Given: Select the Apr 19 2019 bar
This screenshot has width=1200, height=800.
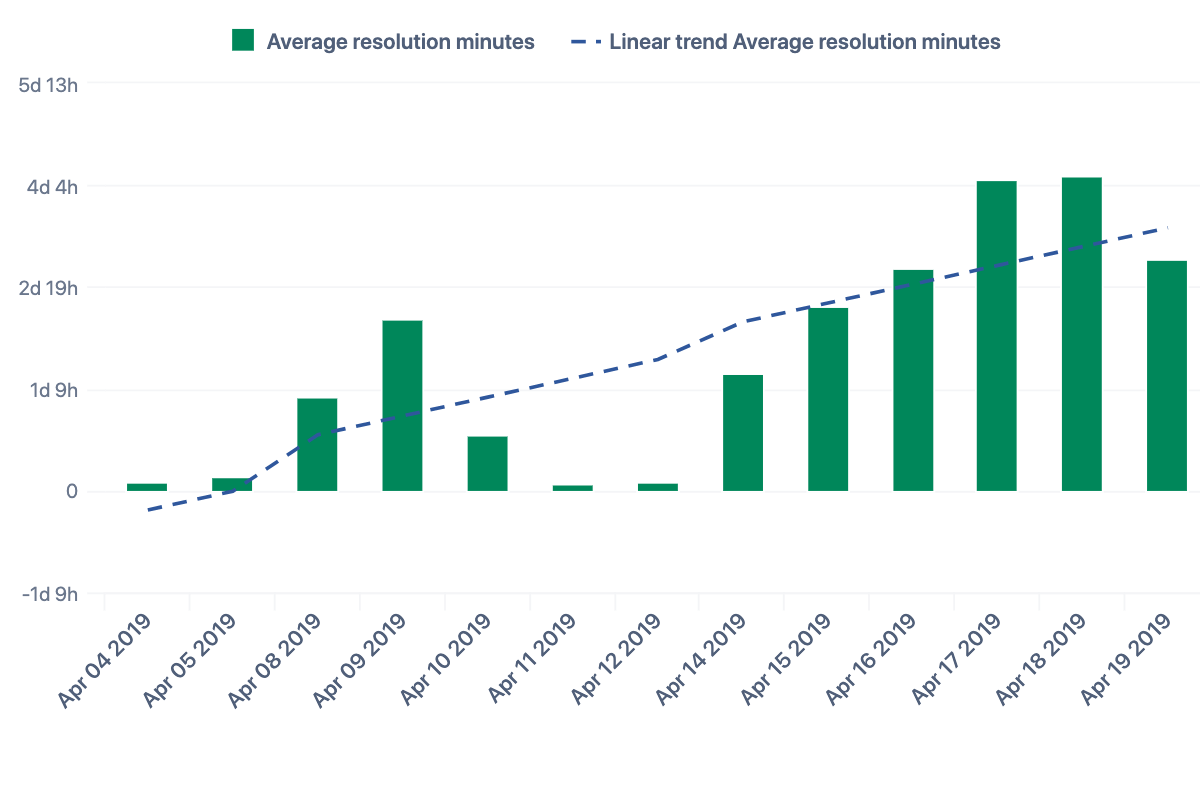Looking at the screenshot, I should [1167, 376].
